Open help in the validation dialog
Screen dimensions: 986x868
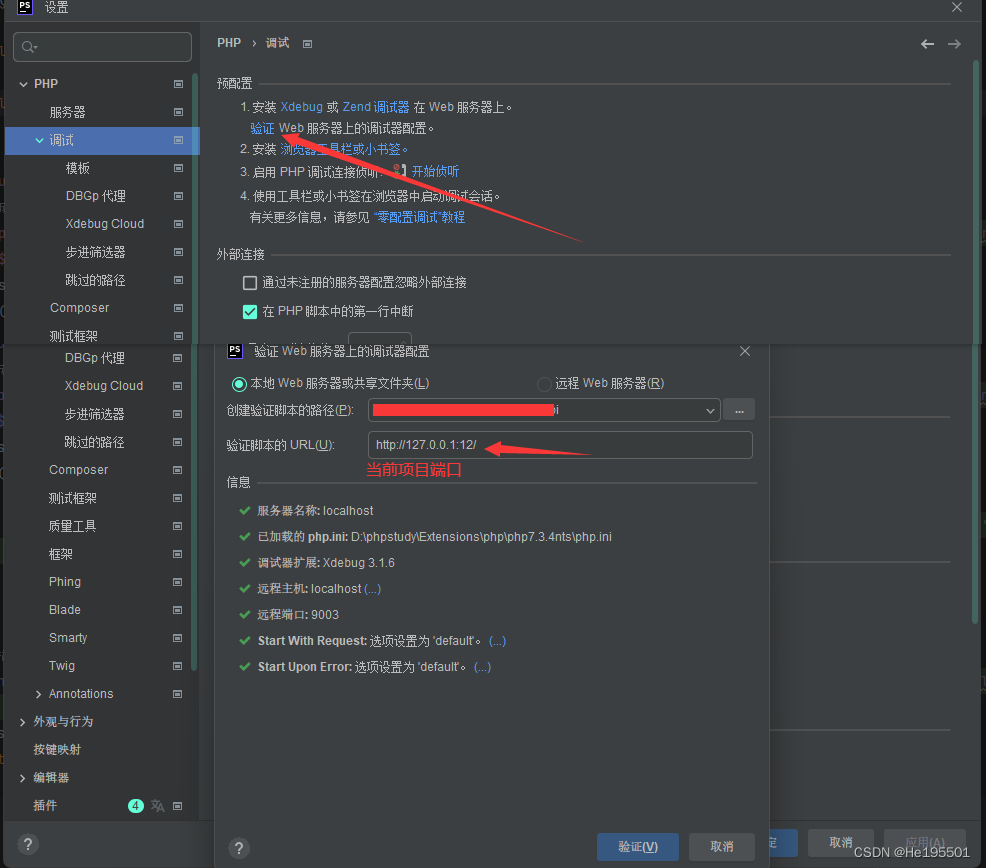click(x=239, y=848)
